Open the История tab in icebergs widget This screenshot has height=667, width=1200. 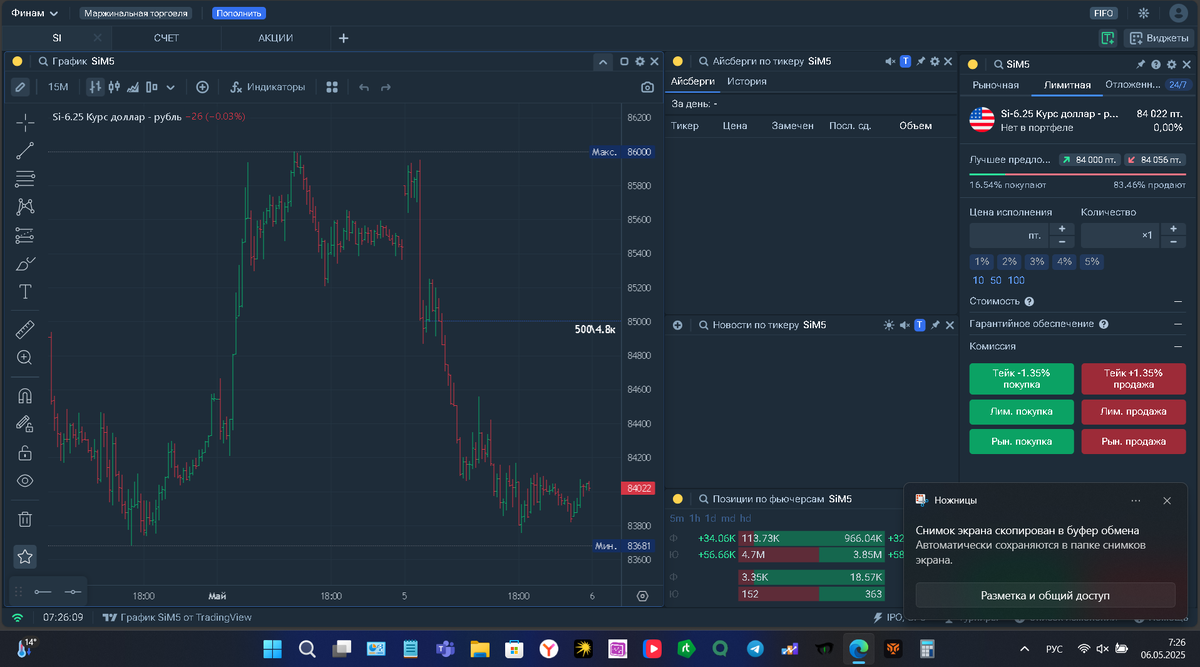tap(747, 81)
